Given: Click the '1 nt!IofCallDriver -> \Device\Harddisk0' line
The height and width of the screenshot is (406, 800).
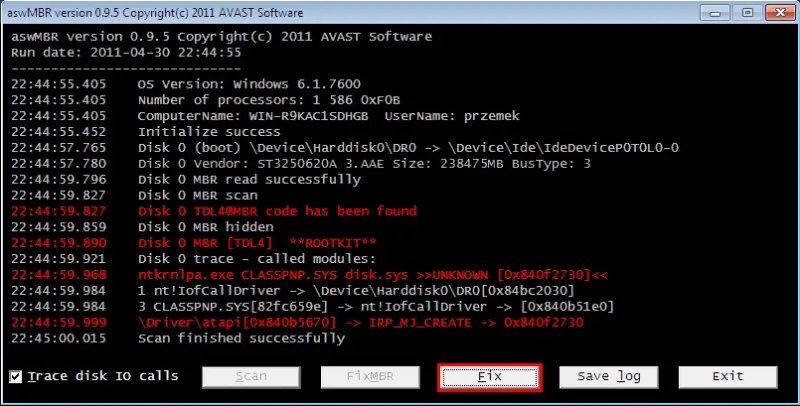Looking at the screenshot, I should [293, 291].
